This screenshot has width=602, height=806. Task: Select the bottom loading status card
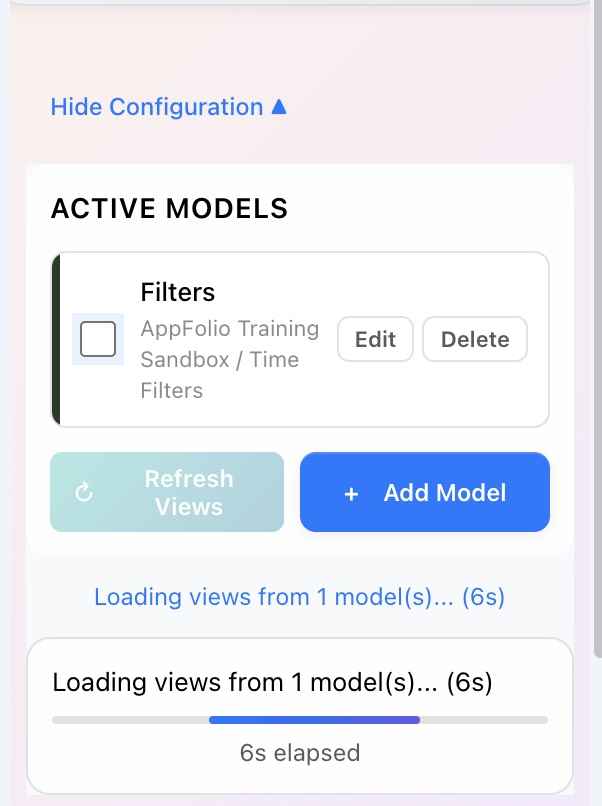pyautogui.click(x=300, y=716)
